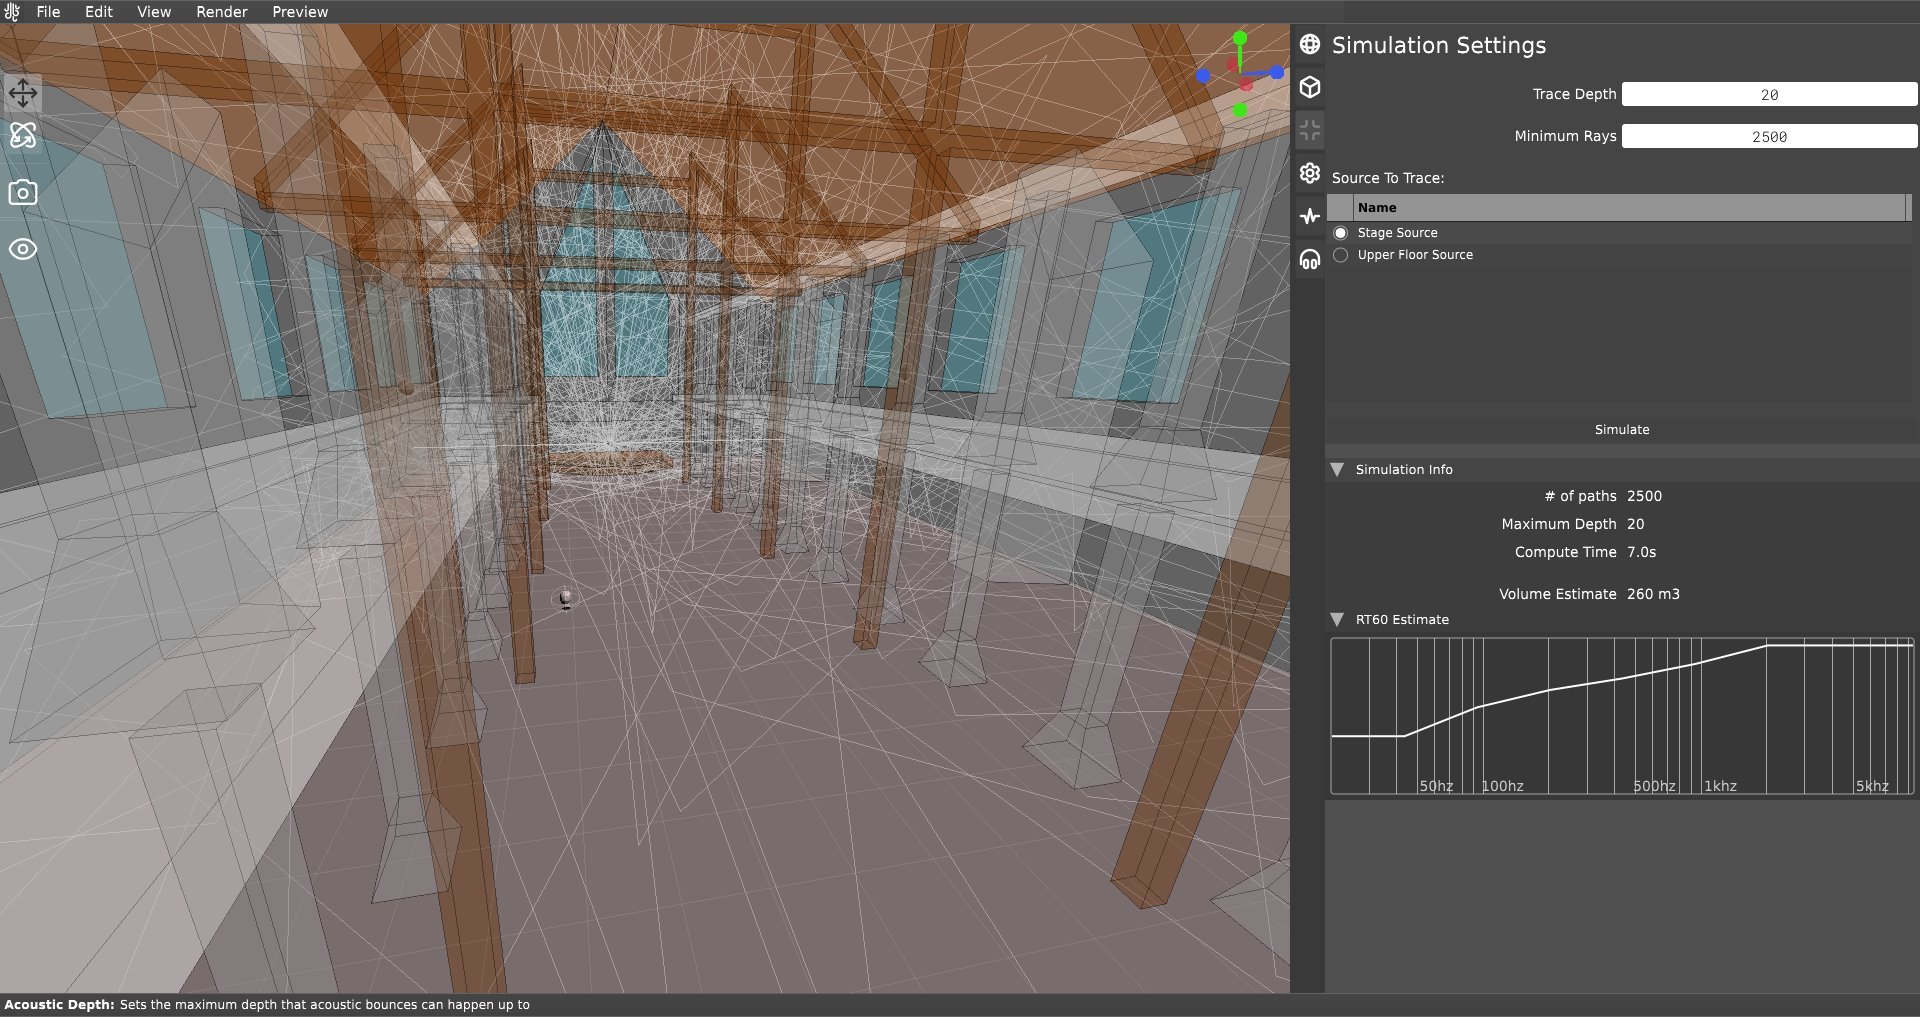Open the Render menu
The height and width of the screenshot is (1017, 1920).
[x=221, y=11]
